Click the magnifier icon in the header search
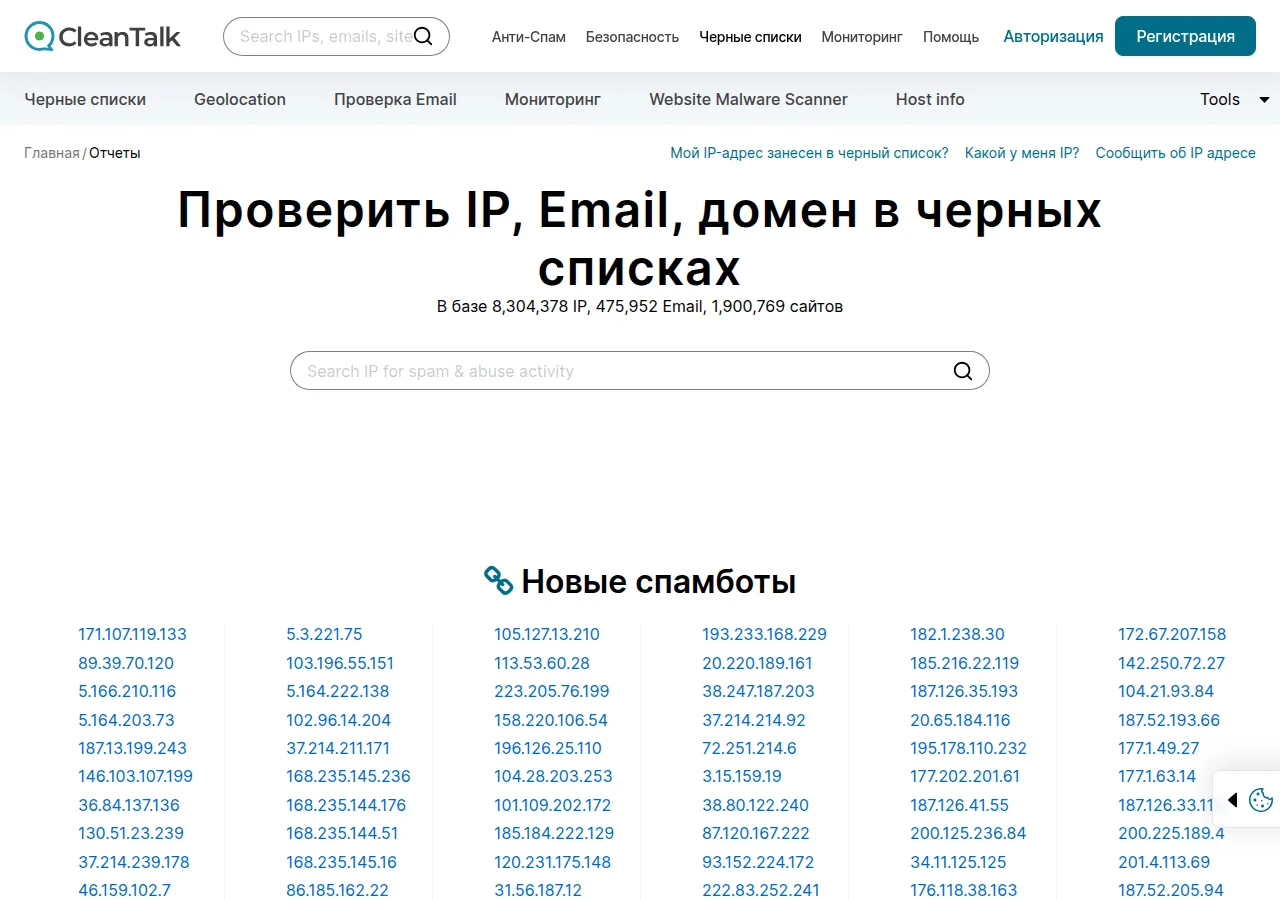The width and height of the screenshot is (1280, 900). coord(423,36)
